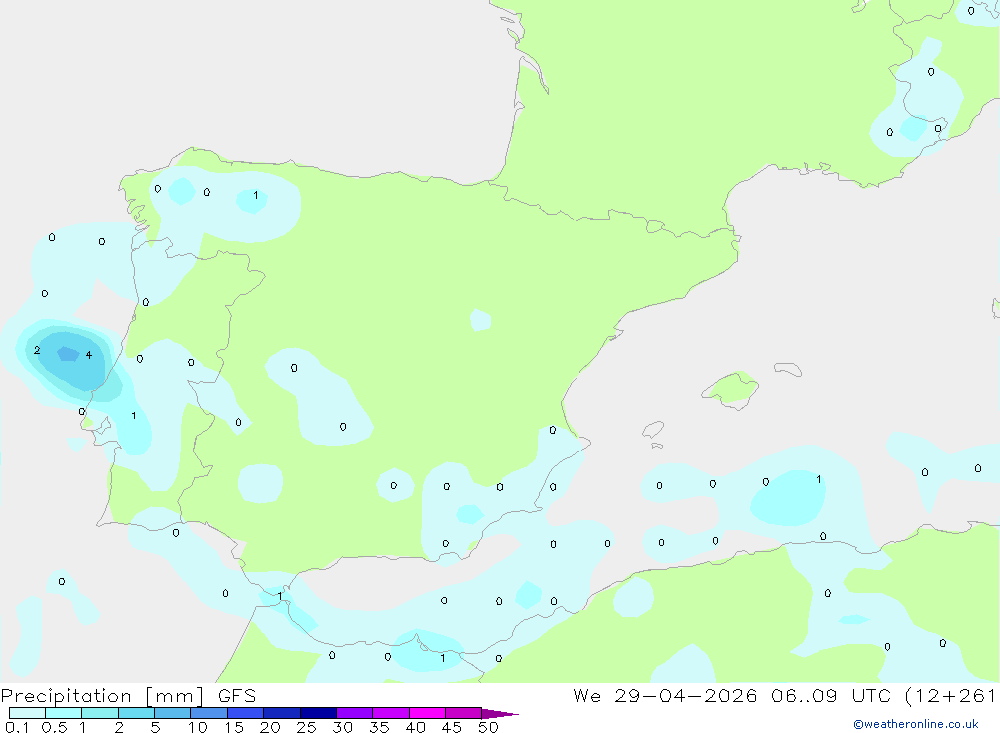Click the 'Precipitation [mm]' title text
Screen dimensions: 1000x733
coord(102,696)
